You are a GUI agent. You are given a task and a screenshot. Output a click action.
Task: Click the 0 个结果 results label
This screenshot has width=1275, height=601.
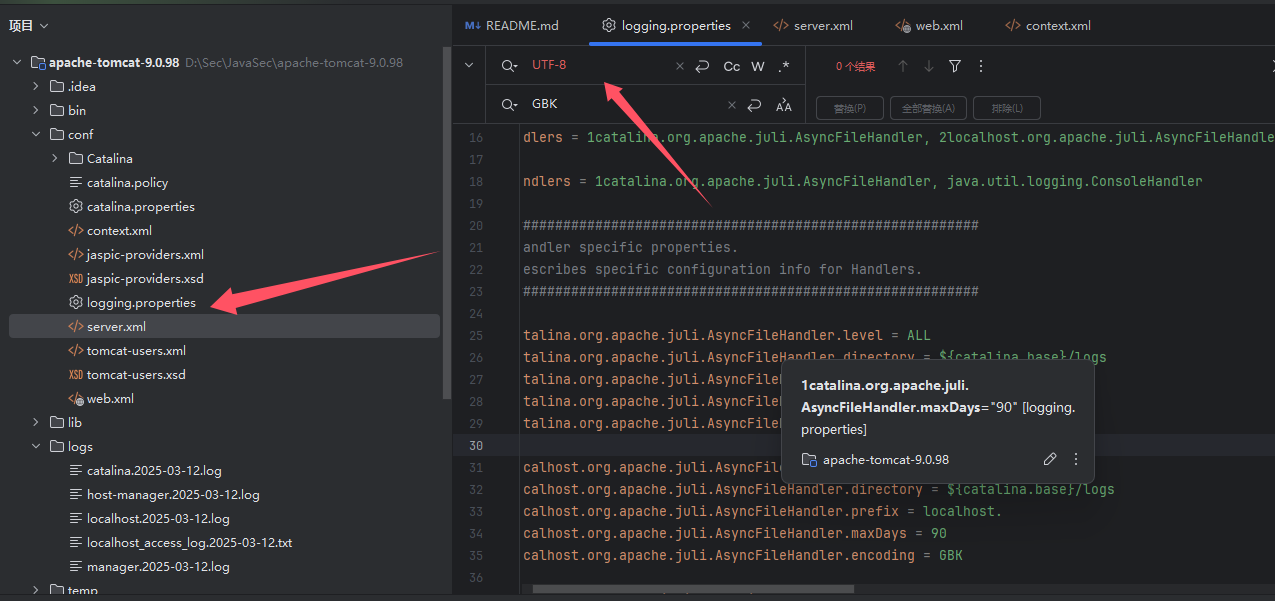click(856, 66)
